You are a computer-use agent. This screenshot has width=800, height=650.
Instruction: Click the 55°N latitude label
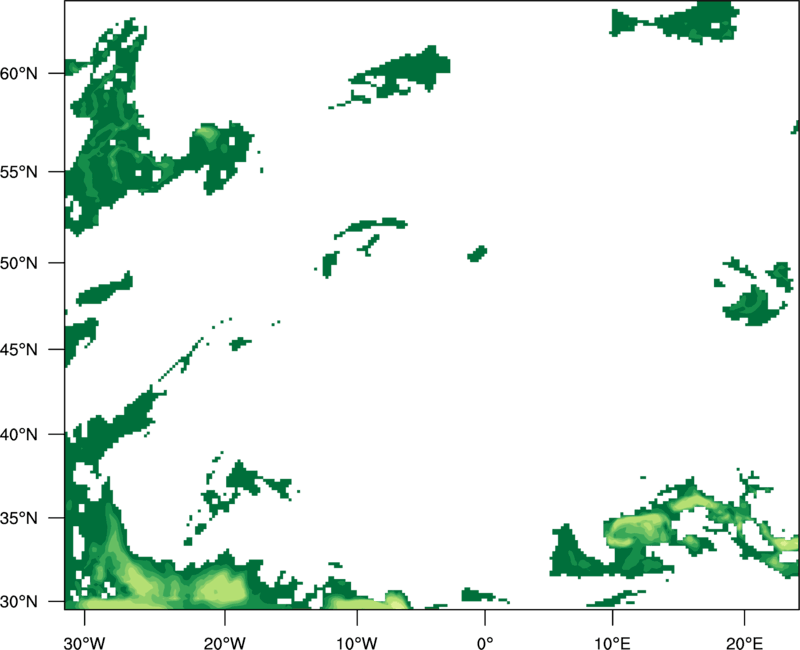[x=19, y=172]
